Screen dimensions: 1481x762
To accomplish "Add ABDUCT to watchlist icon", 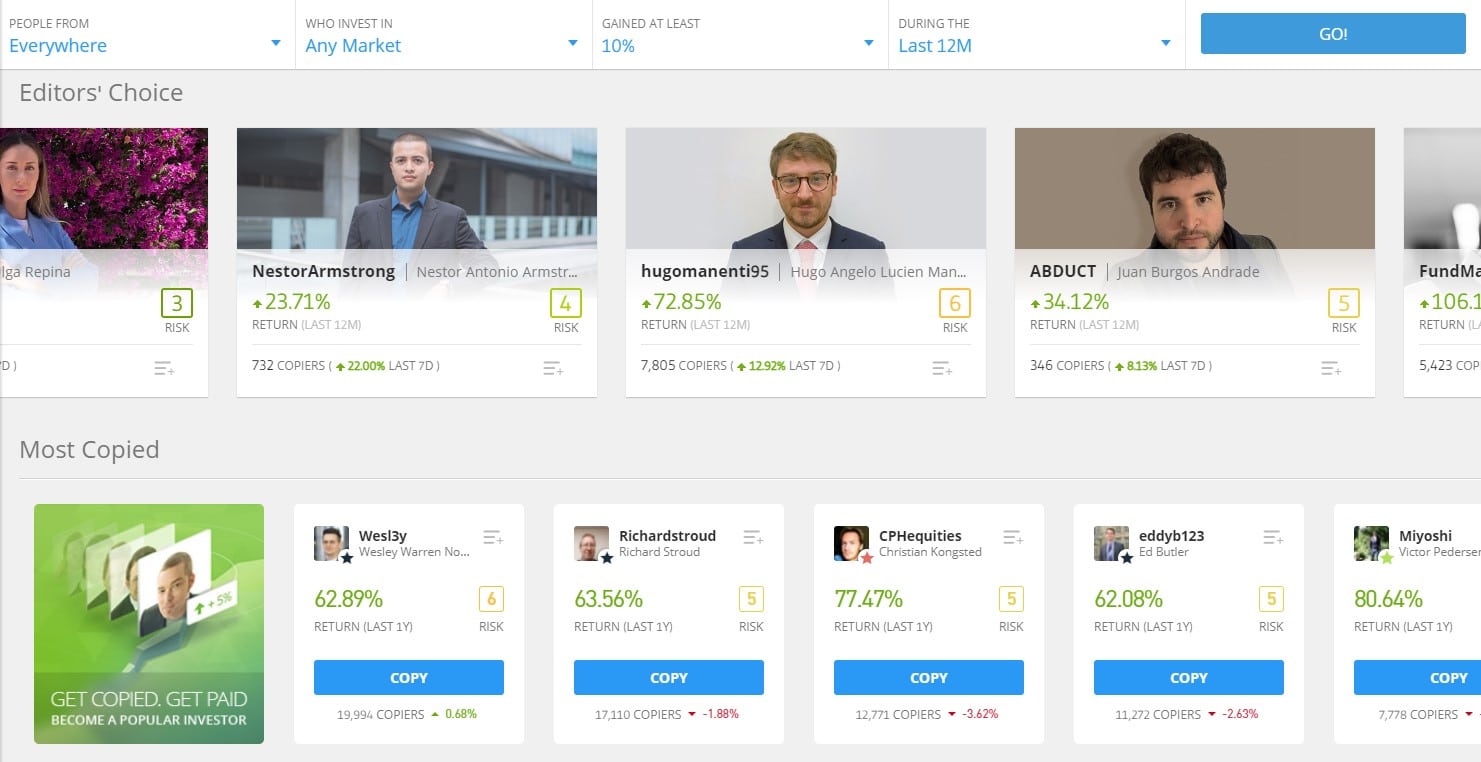I will pyautogui.click(x=1331, y=368).
